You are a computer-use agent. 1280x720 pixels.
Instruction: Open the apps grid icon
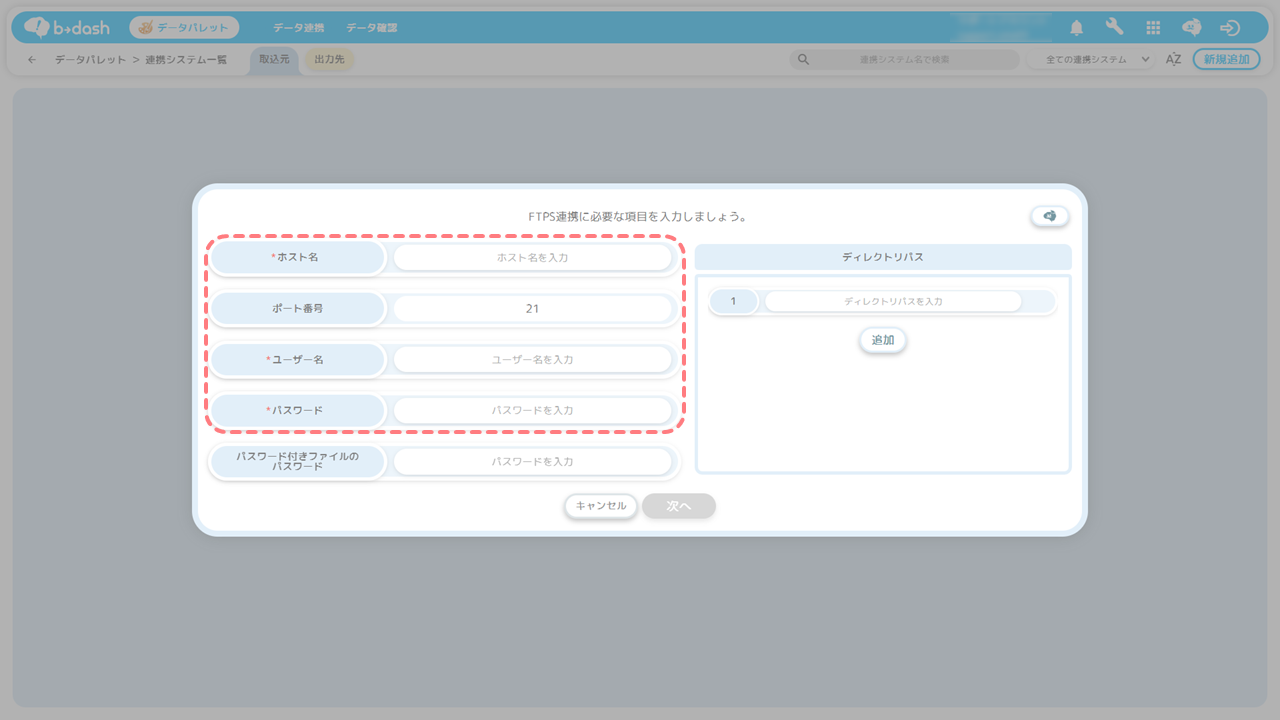[x=1153, y=28]
